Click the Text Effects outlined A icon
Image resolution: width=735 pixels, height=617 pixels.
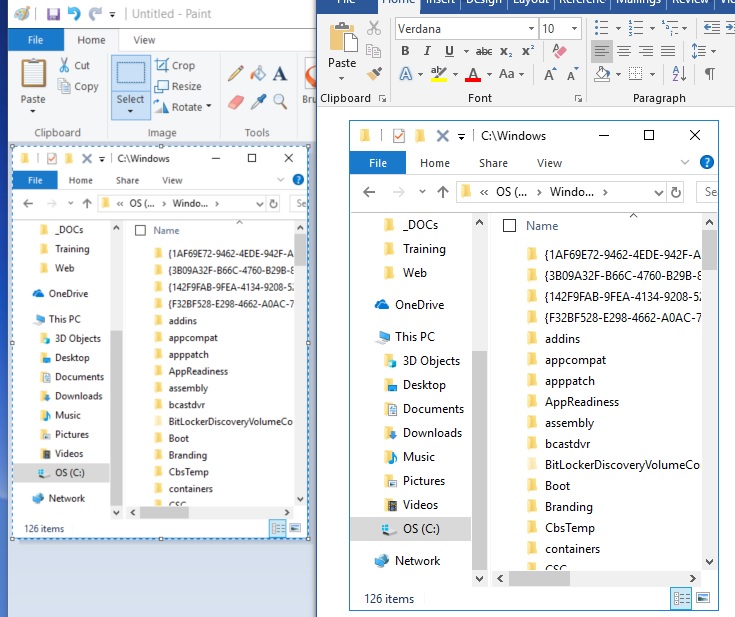(x=406, y=74)
